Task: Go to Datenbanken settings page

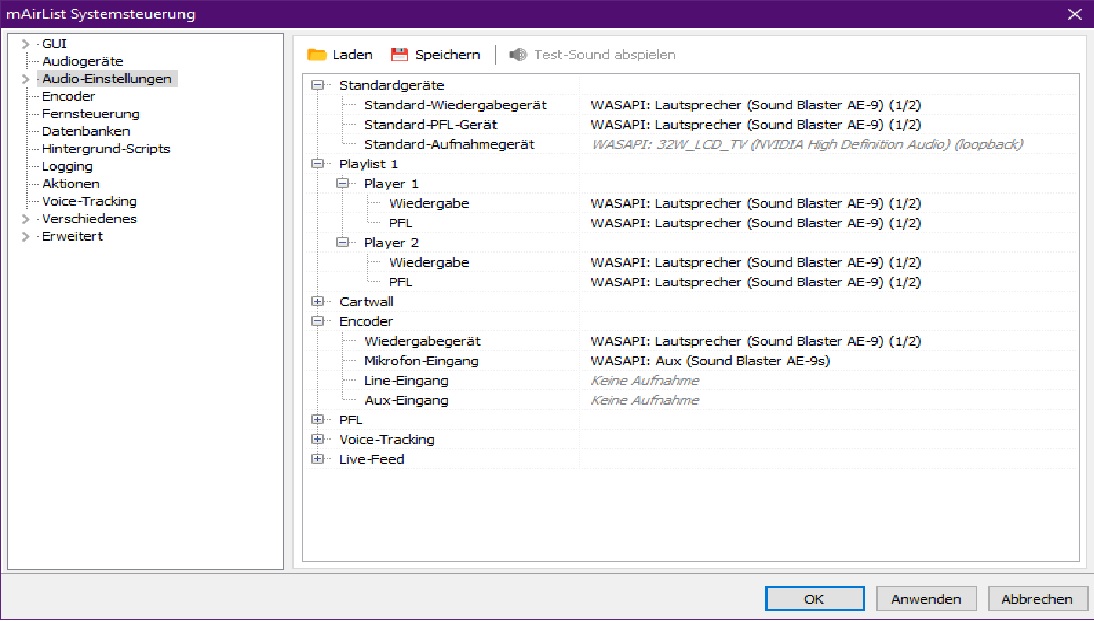Action: pos(85,132)
